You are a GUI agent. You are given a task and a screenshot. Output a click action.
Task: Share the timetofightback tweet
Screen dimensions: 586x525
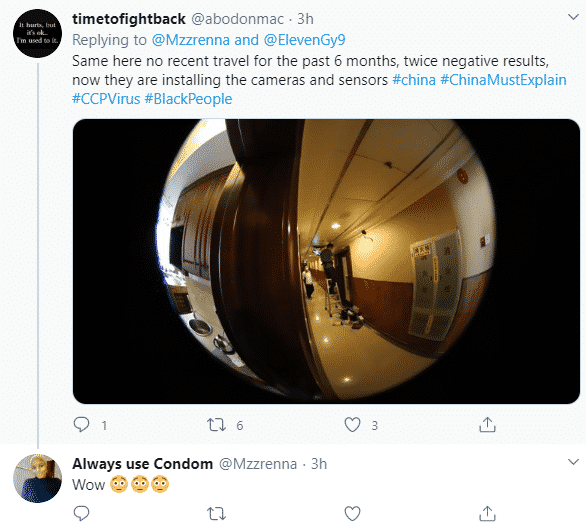click(x=487, y=424)
